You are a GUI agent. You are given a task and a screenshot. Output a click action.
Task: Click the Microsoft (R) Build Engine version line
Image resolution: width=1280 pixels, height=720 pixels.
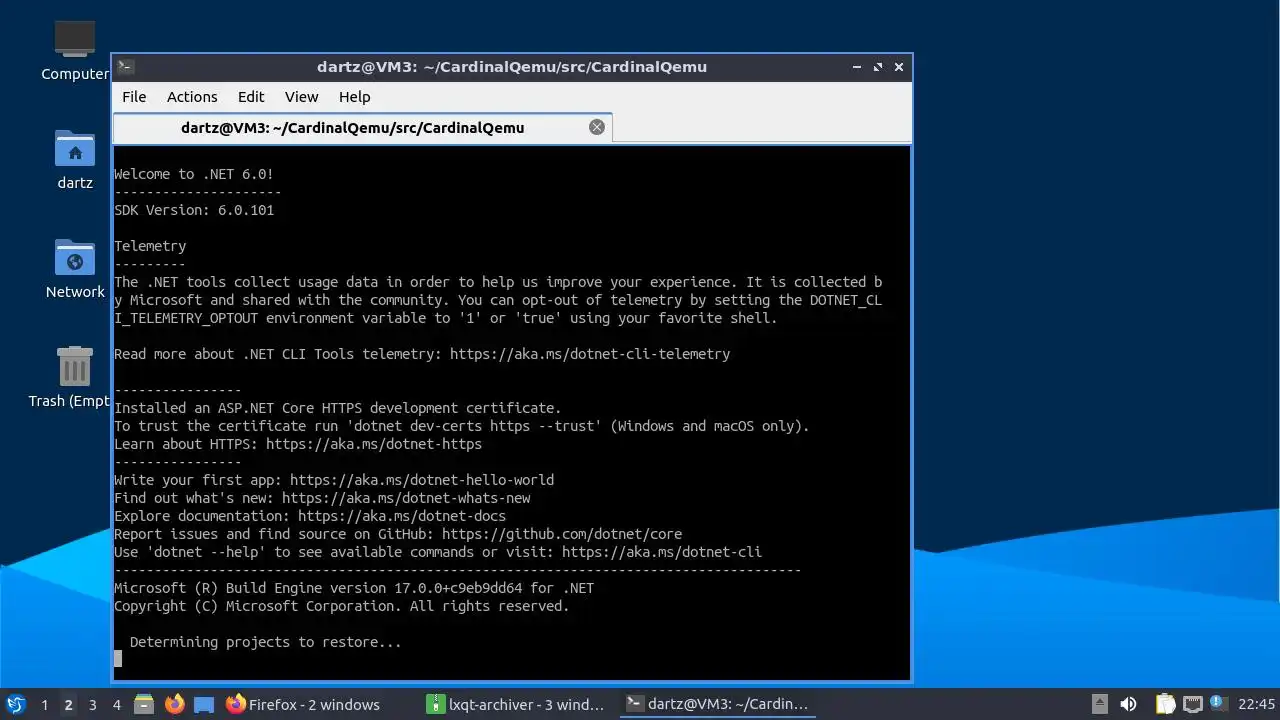pyautogui.click(x=354, y=588)
